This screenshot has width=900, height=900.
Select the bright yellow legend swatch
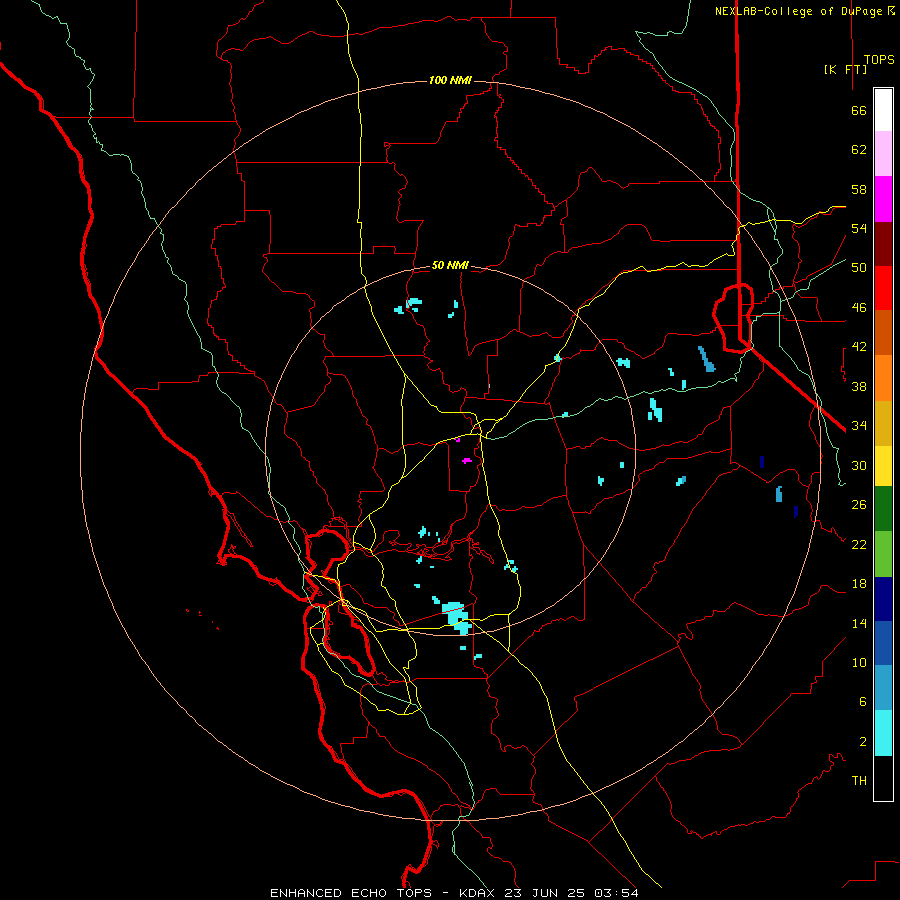coord(883,466)
